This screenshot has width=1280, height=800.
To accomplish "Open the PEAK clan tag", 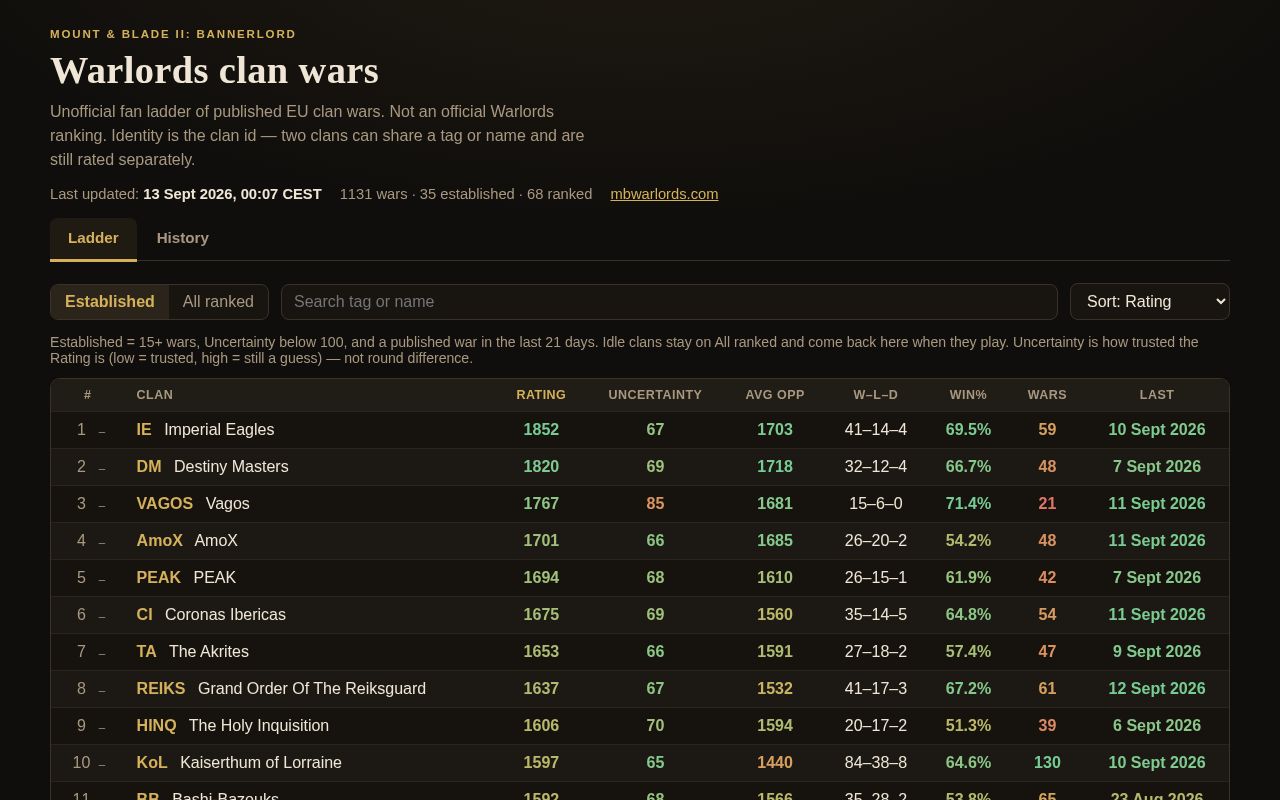I will point(159,578).
